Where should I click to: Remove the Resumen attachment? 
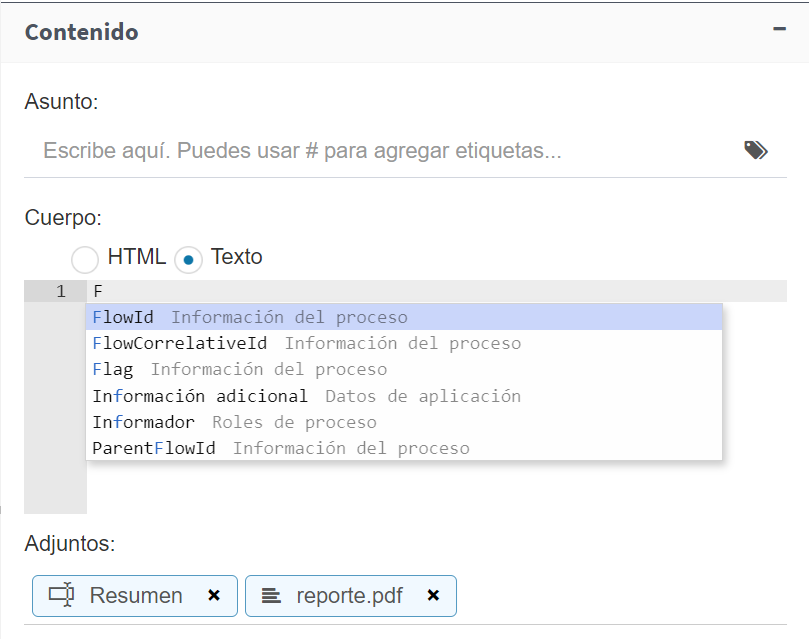pyautogui.click(x=214, y=596)
